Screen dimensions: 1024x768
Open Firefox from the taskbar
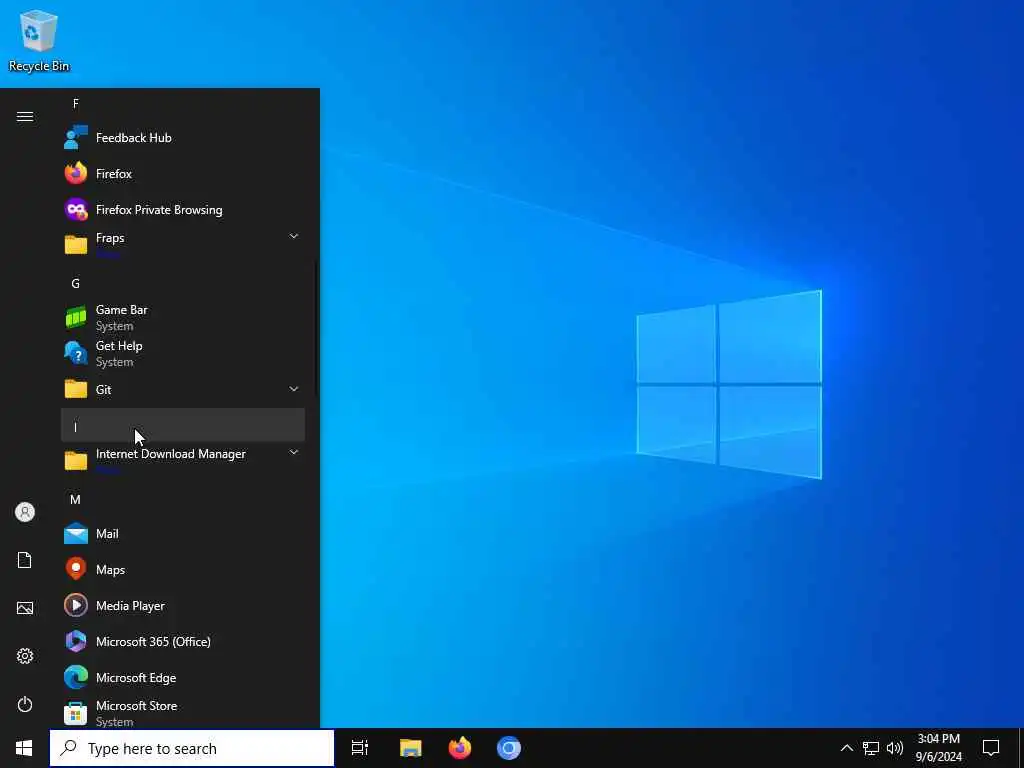460,748
